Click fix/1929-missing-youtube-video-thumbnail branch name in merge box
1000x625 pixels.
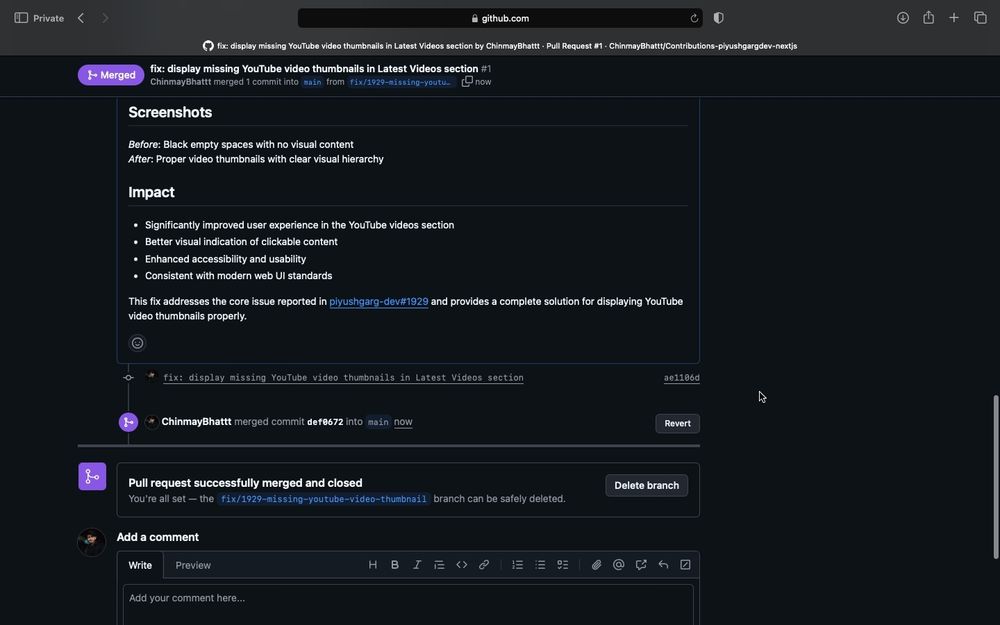coord(323,499)
